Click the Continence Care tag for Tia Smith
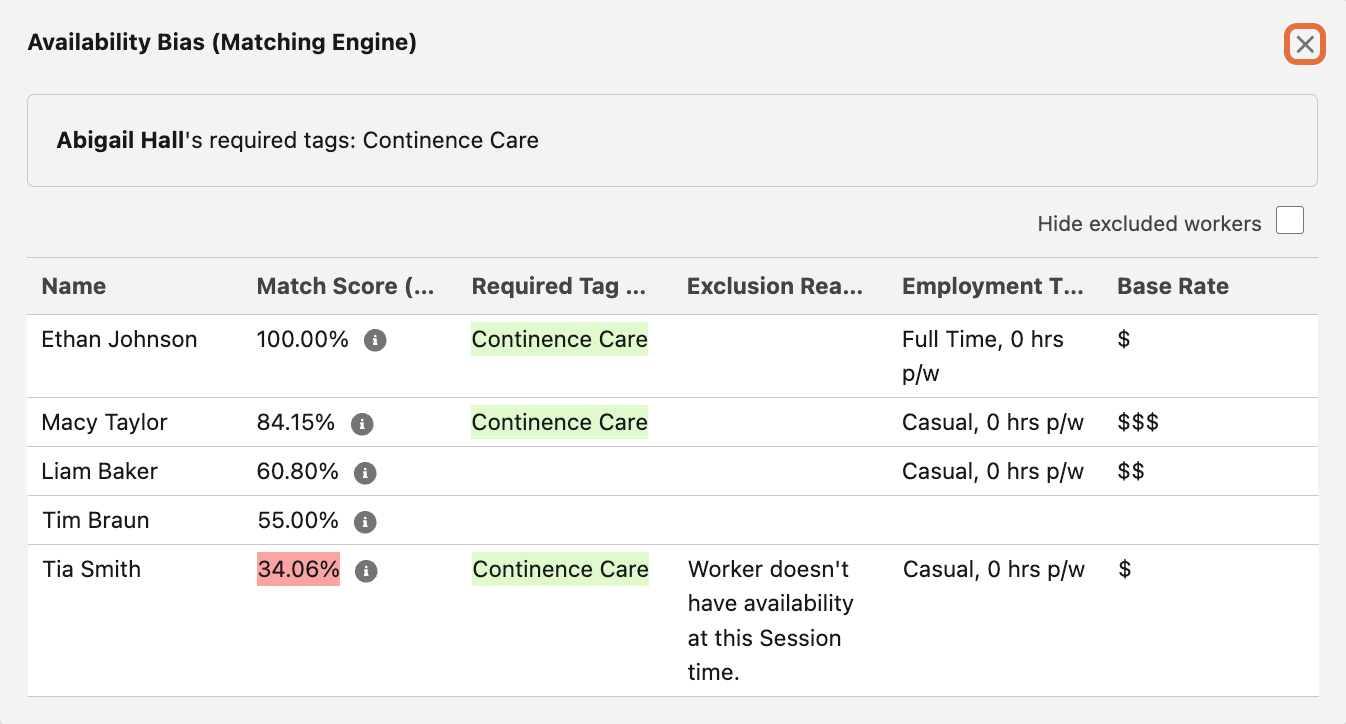This screenshot has height=724, width=1346. pyautogui.click(x=560, y=569)
